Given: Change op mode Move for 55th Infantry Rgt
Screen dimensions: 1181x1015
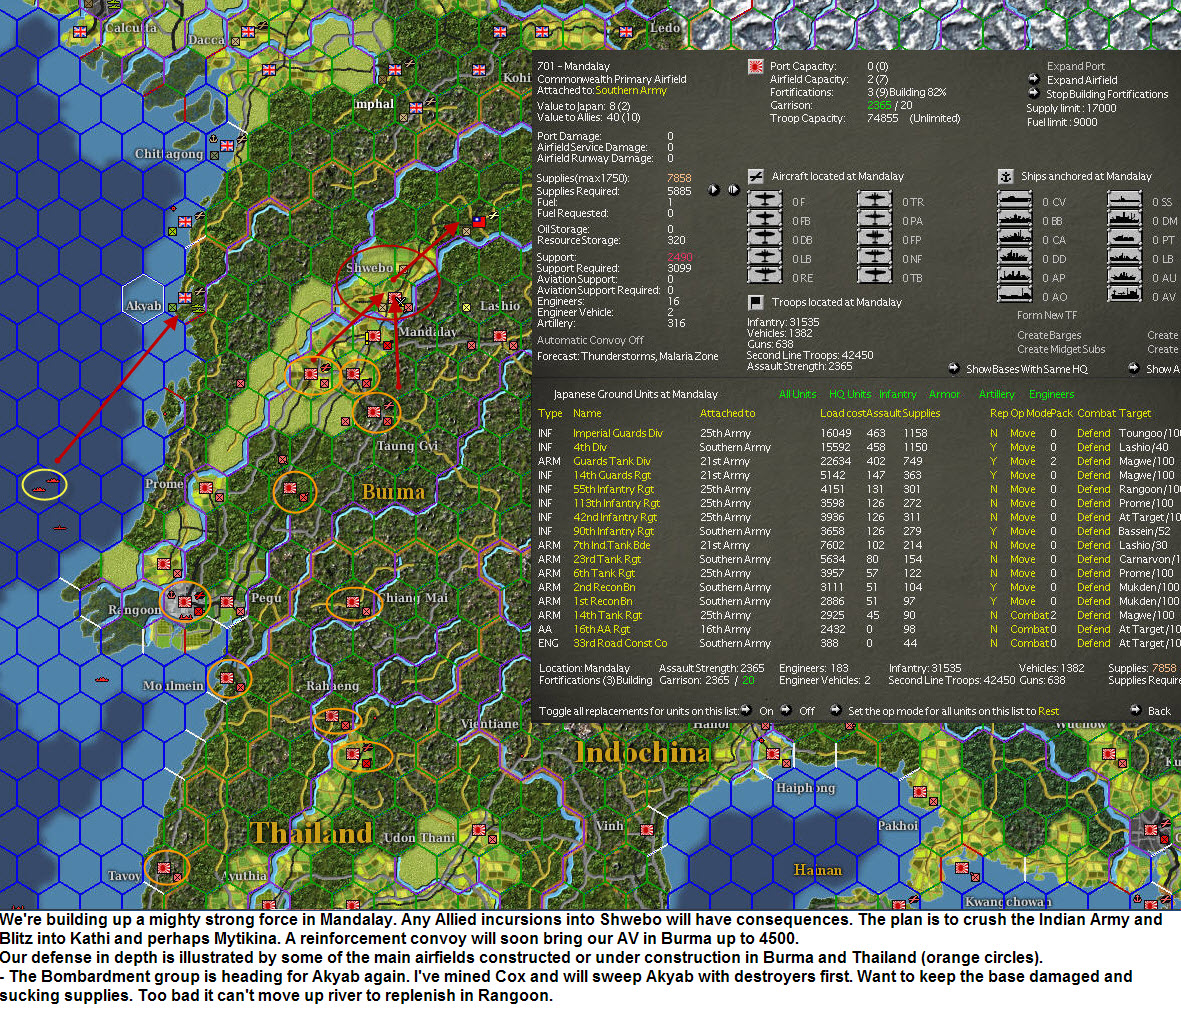Looking at the screenshot, I should tap(1023, 489).
